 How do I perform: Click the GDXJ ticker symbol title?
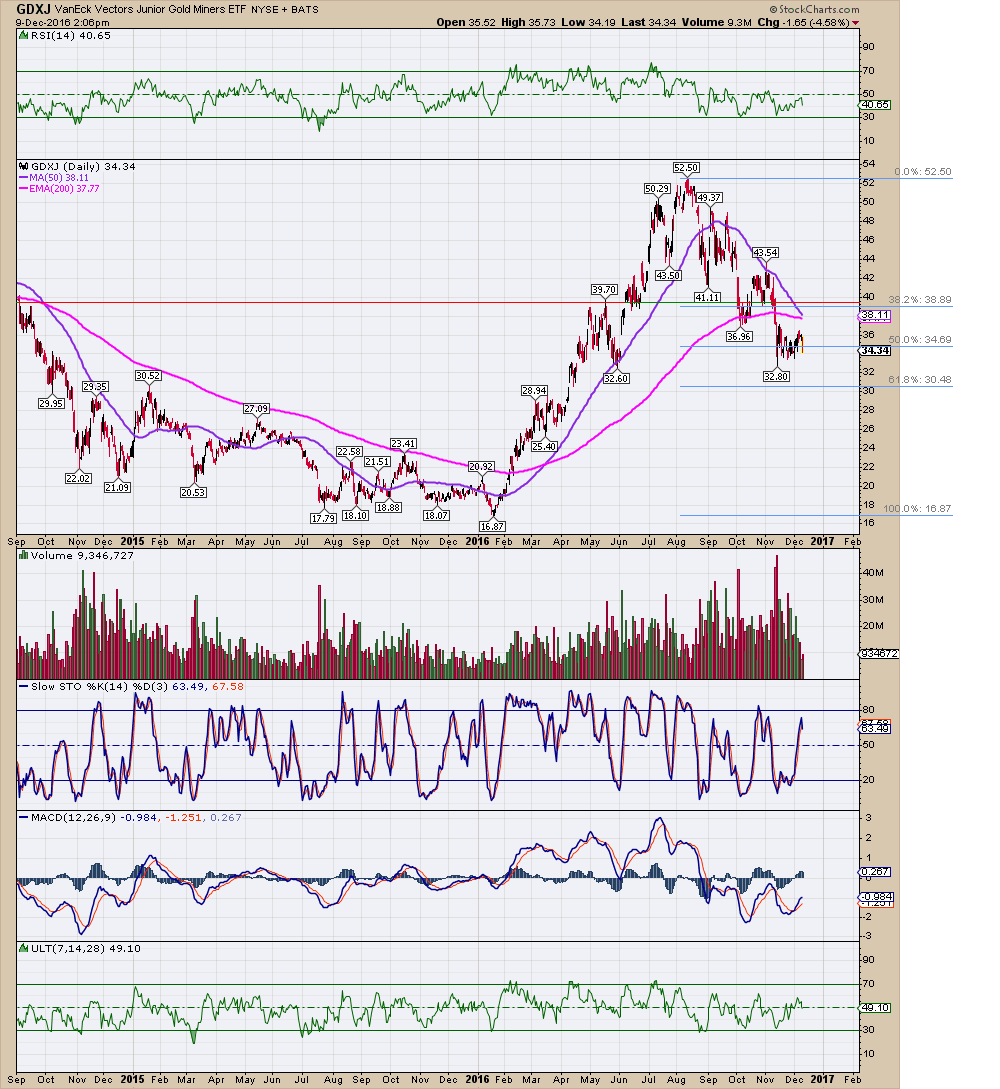[x=33, y=9]
